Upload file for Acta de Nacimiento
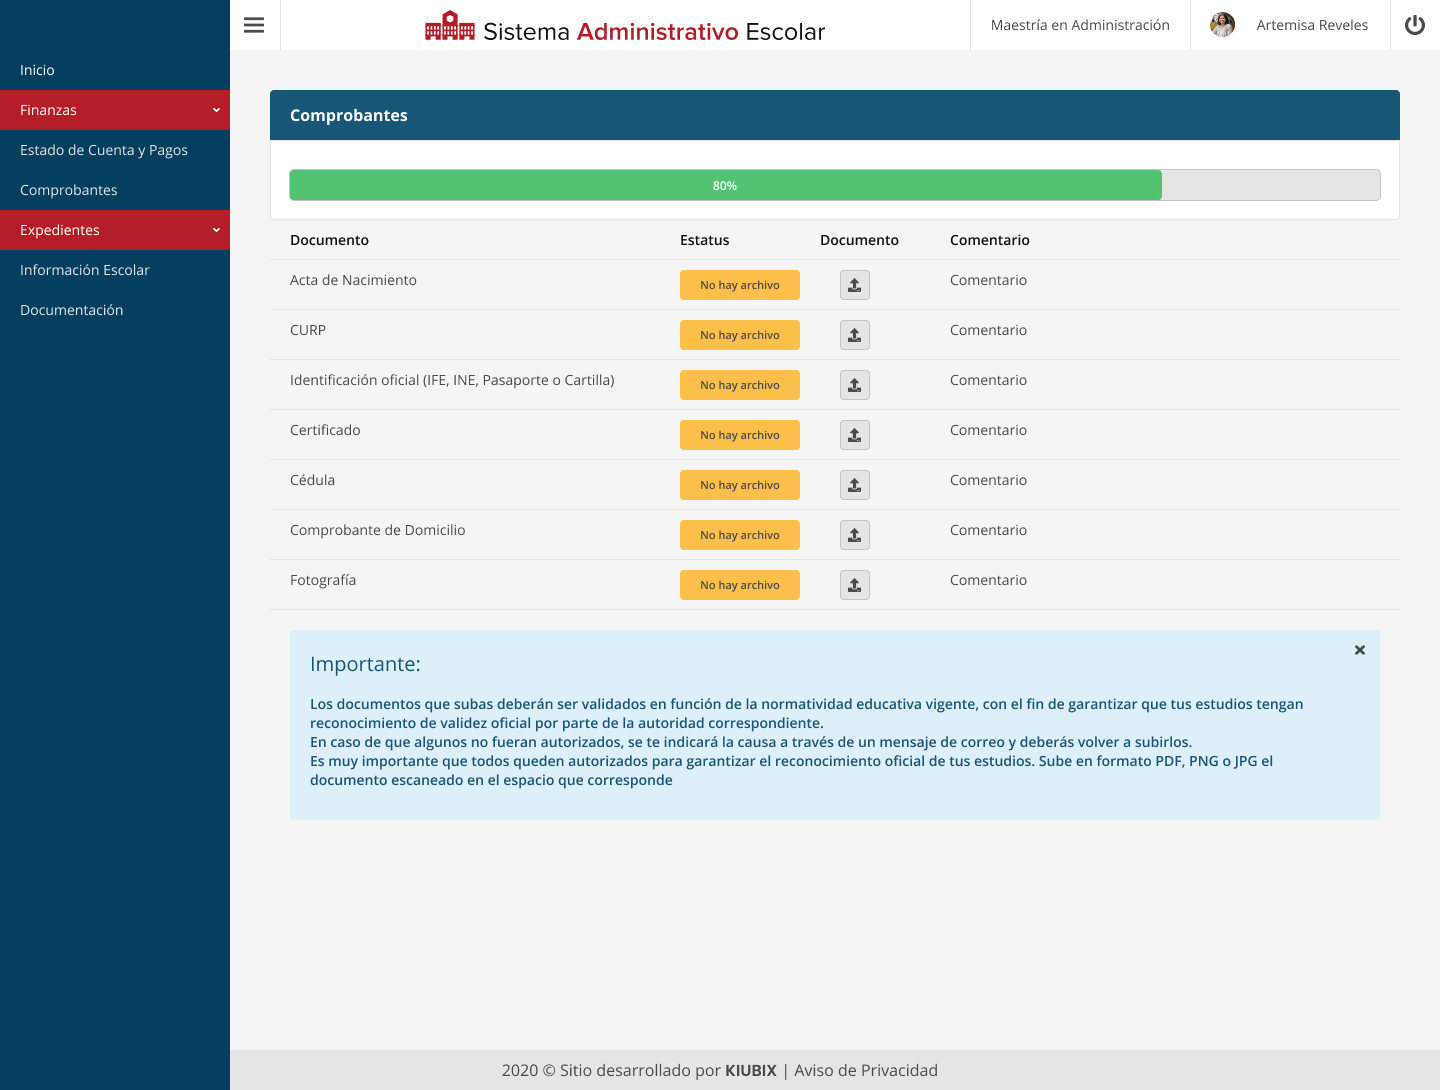1440x1090 pixels. tap(854, 285)
